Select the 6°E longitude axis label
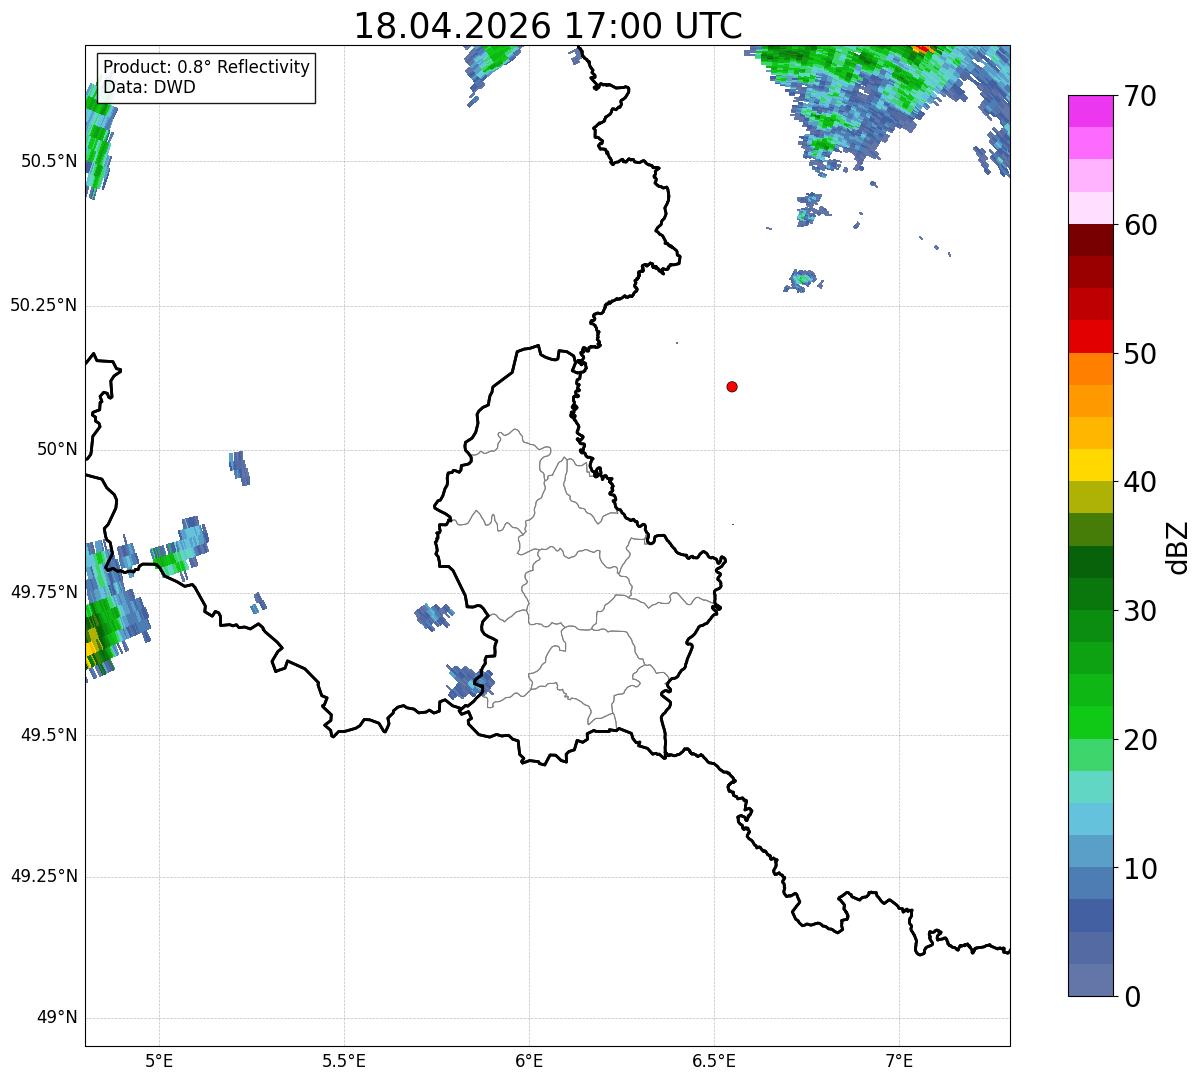The image size is (1202, 1081). coord(529,1060)
